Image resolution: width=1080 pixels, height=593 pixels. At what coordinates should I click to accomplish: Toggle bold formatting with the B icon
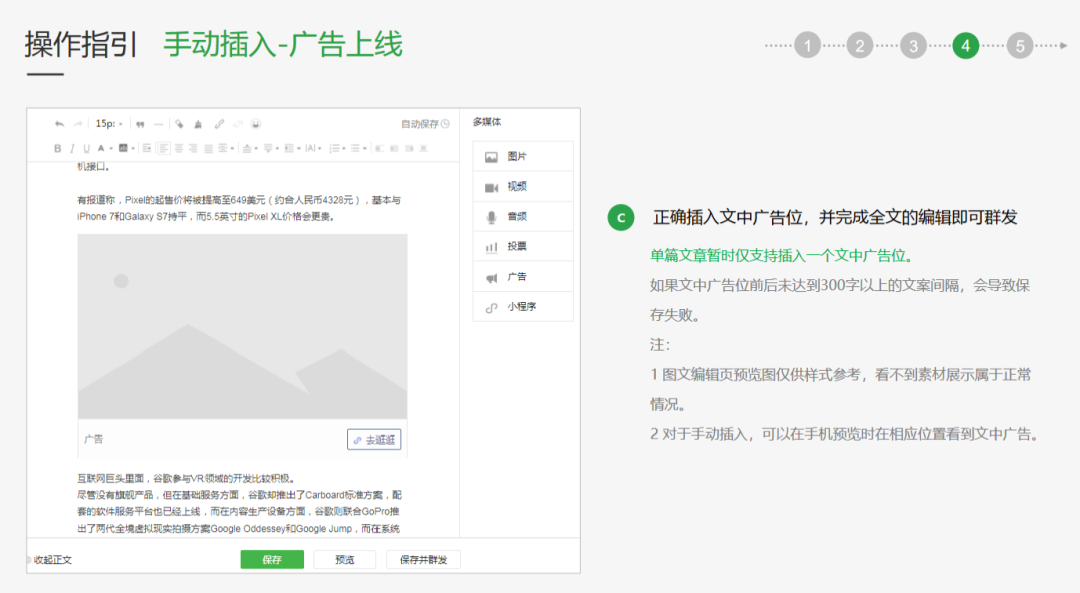click(57, 148)
